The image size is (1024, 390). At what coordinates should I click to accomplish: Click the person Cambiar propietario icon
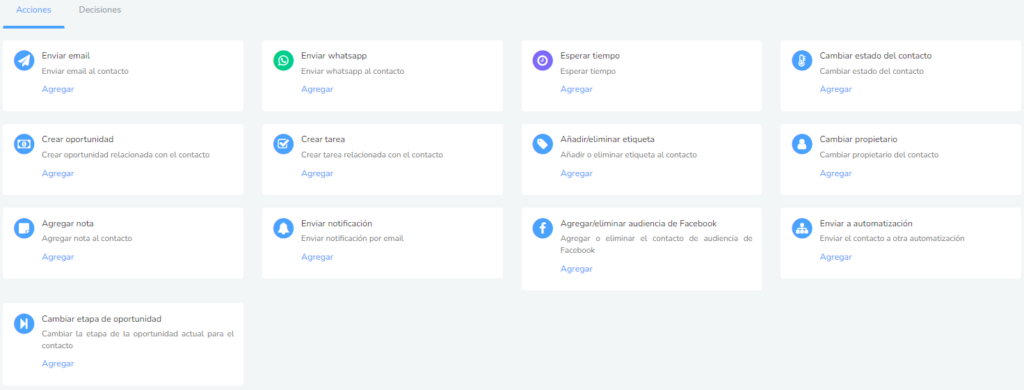[x=802, y=144]
